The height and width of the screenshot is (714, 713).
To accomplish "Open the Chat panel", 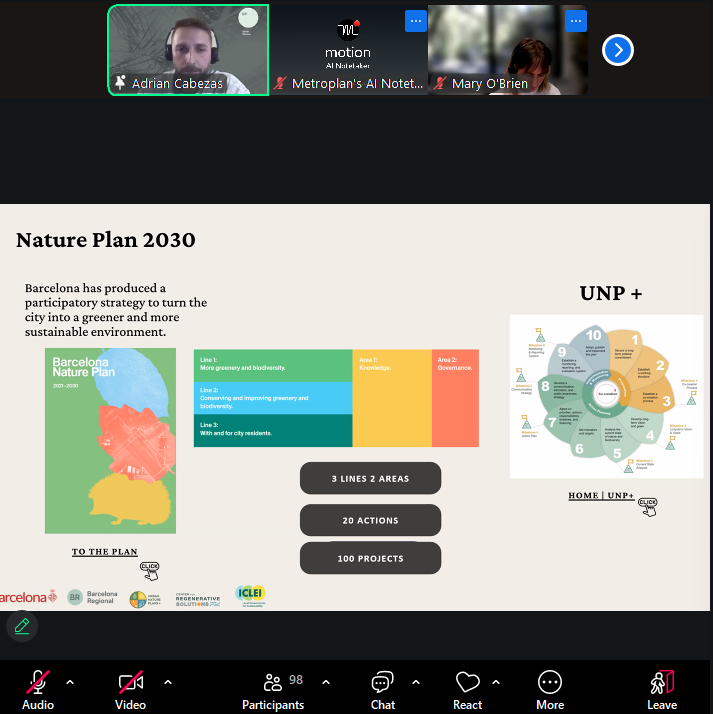I will coord(383,688).
